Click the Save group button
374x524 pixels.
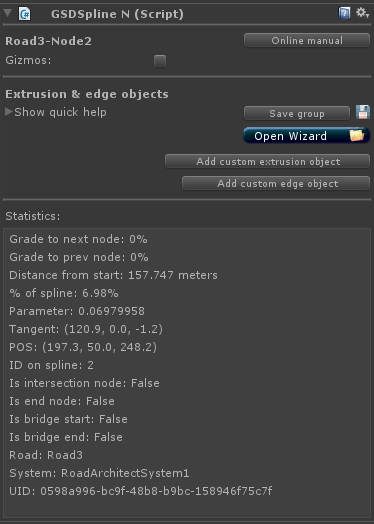[x=297, y=114]
